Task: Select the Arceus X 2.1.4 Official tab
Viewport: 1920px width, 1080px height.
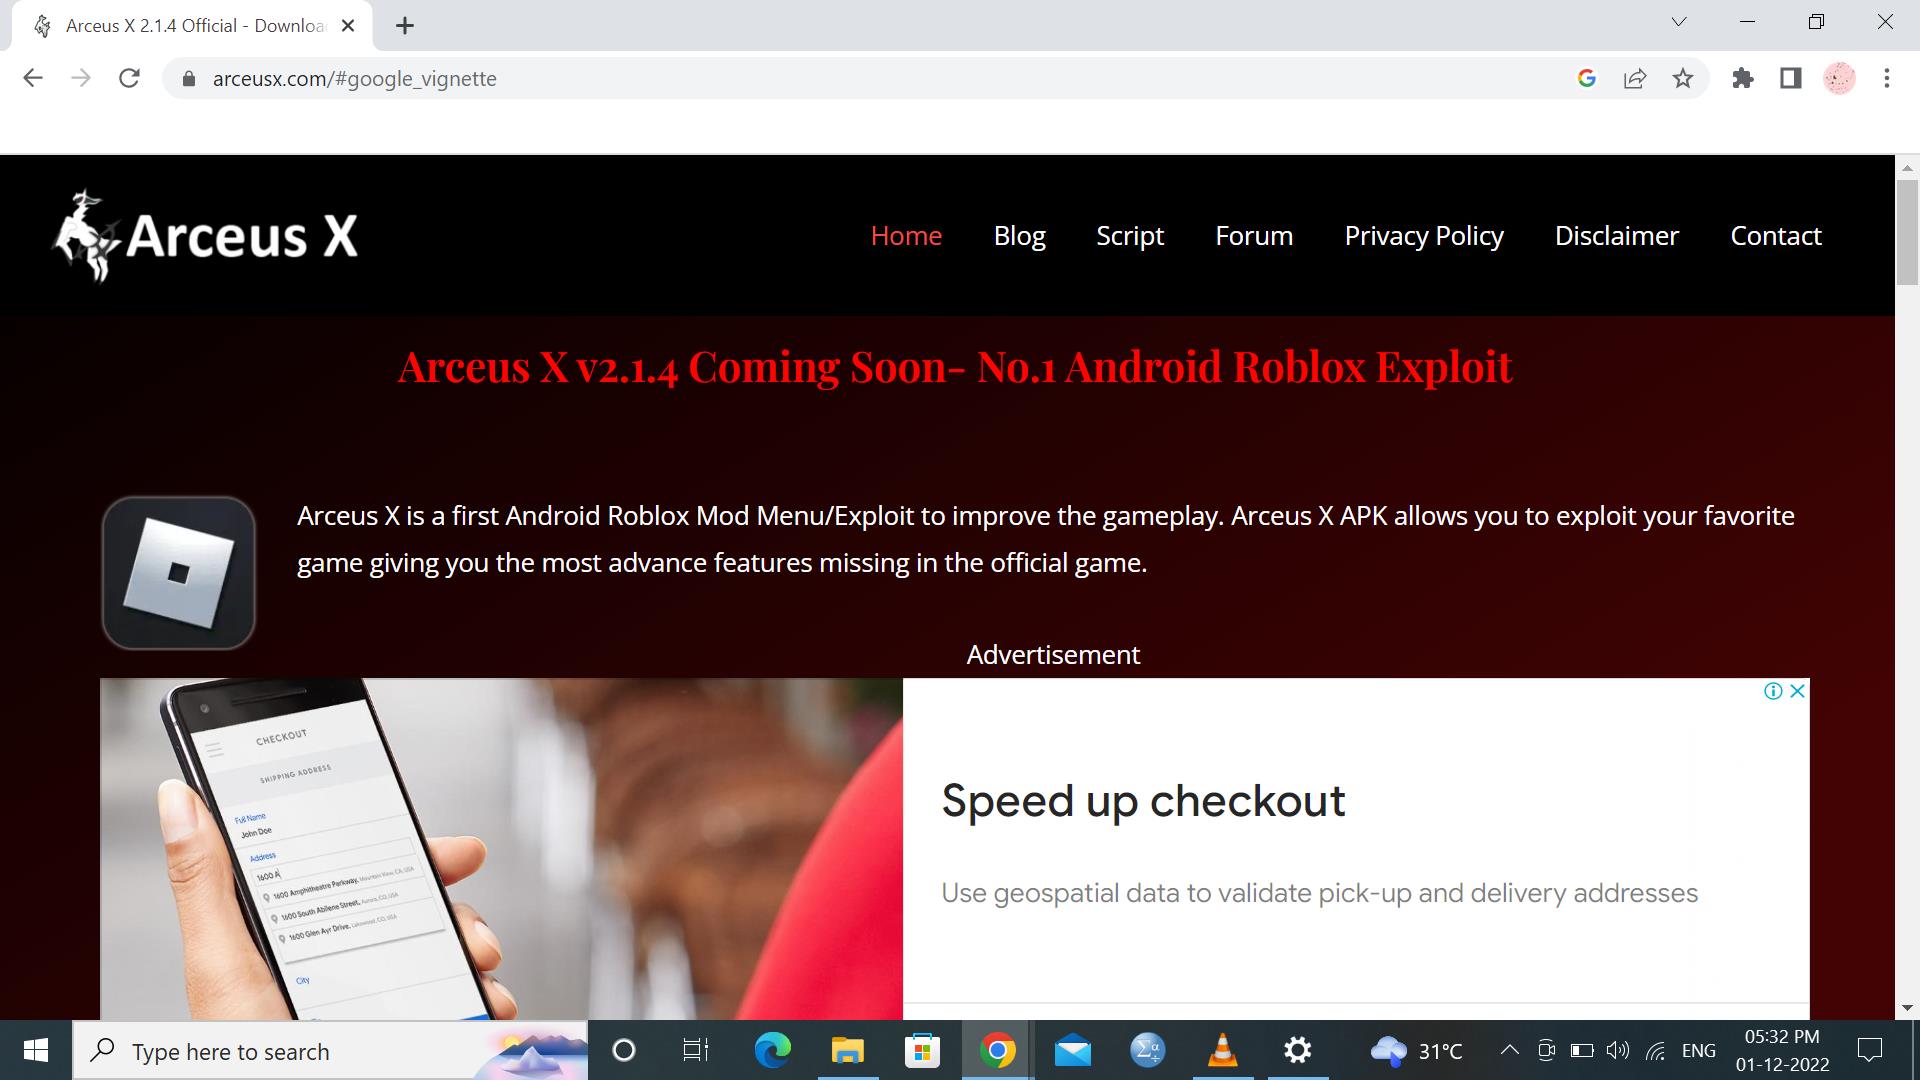Action: click(192, 26)
